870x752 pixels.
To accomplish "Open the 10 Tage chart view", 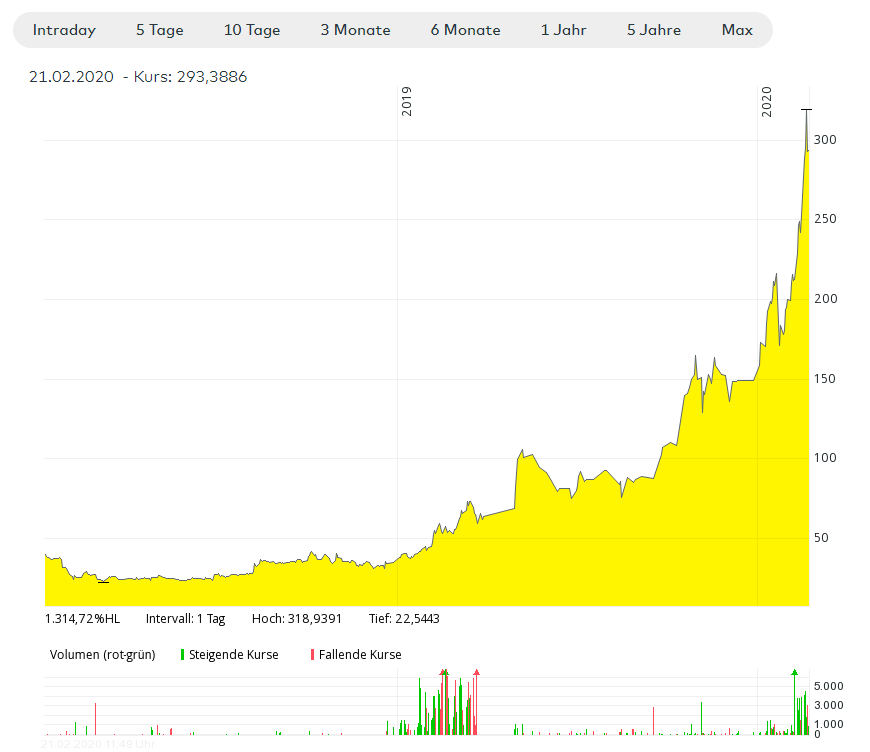I will coord(252,30).
